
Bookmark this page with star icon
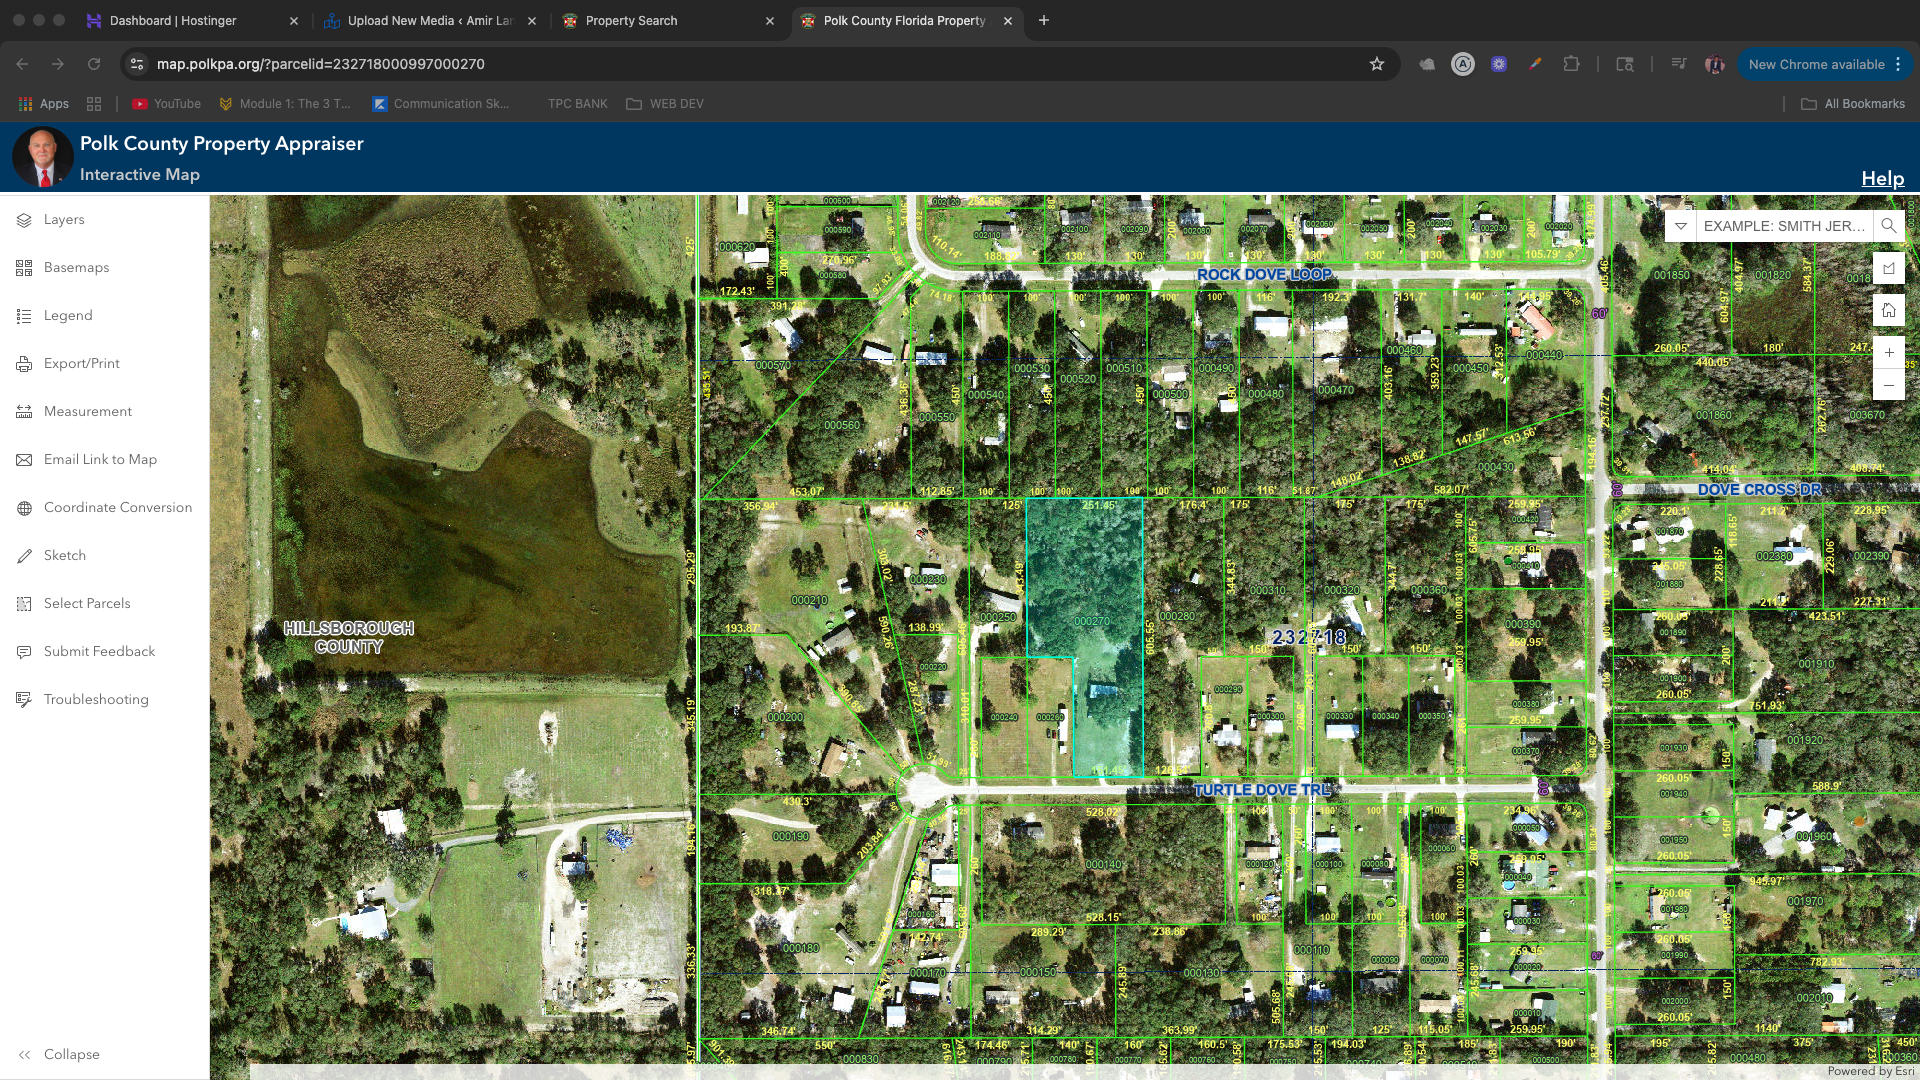click(x=1377, y=64)
